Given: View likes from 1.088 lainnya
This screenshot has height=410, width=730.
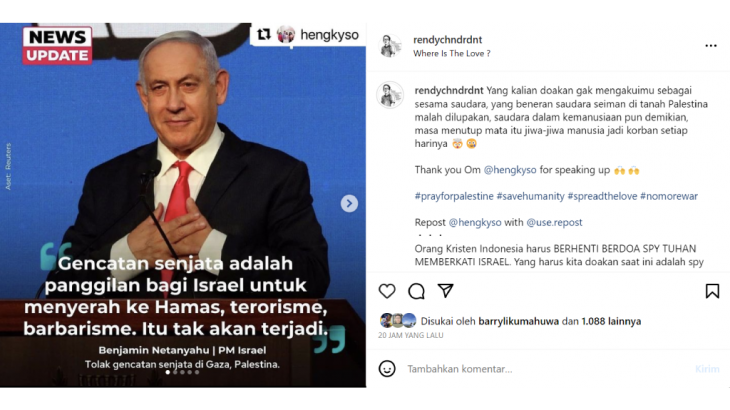Looking at the screenshot, I should tap(611, 321).
